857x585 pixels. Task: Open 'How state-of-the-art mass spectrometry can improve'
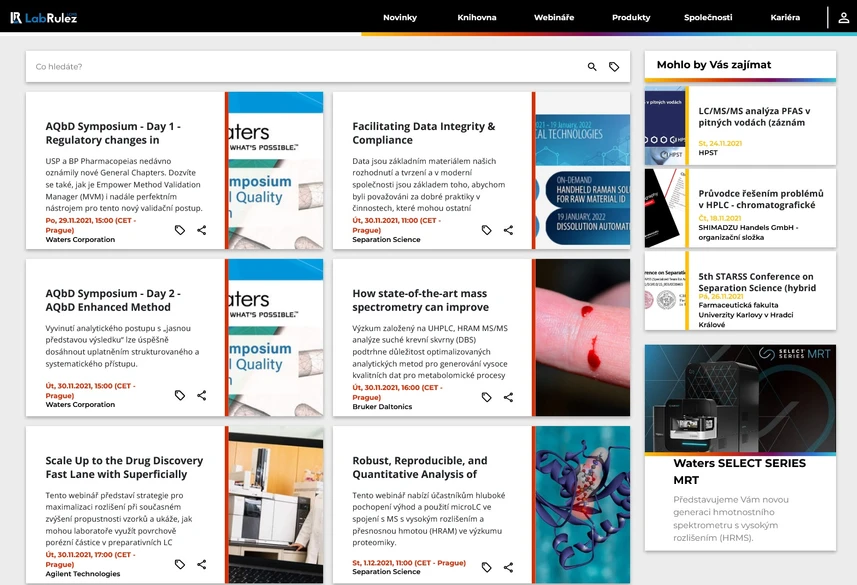(x=420, y=300)
